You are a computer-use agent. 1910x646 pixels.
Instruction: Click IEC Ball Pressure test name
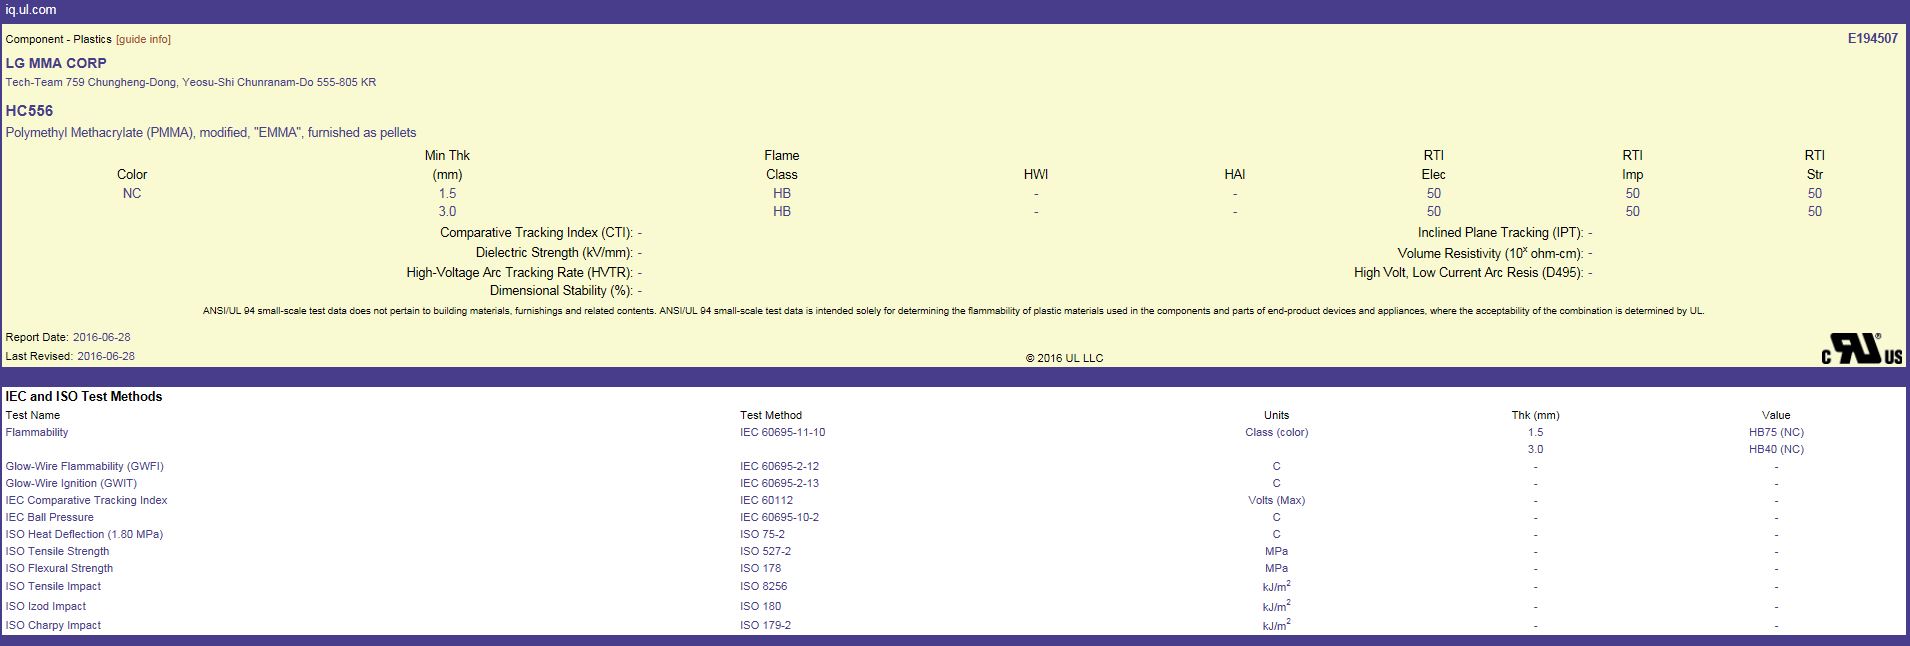click(50, 517)
